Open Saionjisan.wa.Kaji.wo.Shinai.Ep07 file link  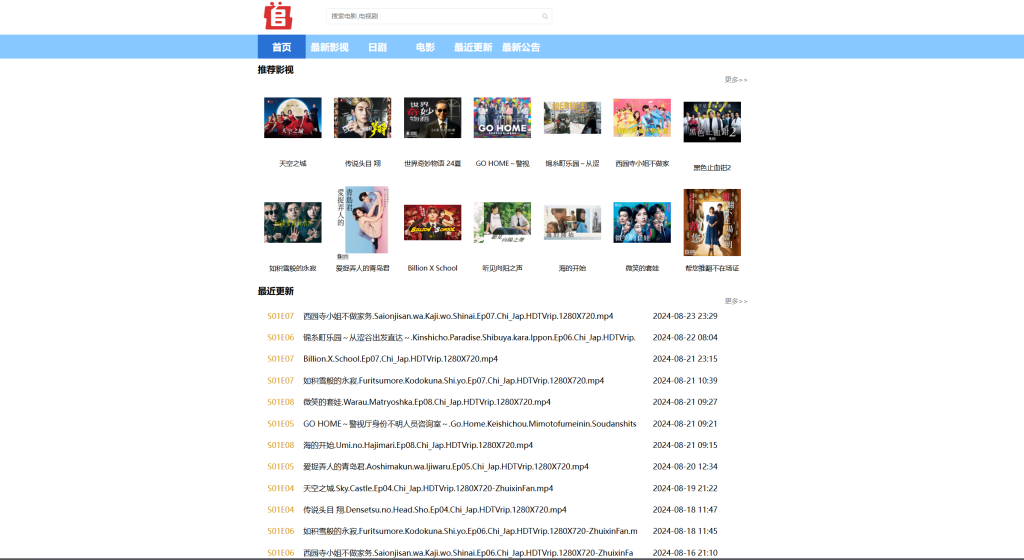[458, 316]
